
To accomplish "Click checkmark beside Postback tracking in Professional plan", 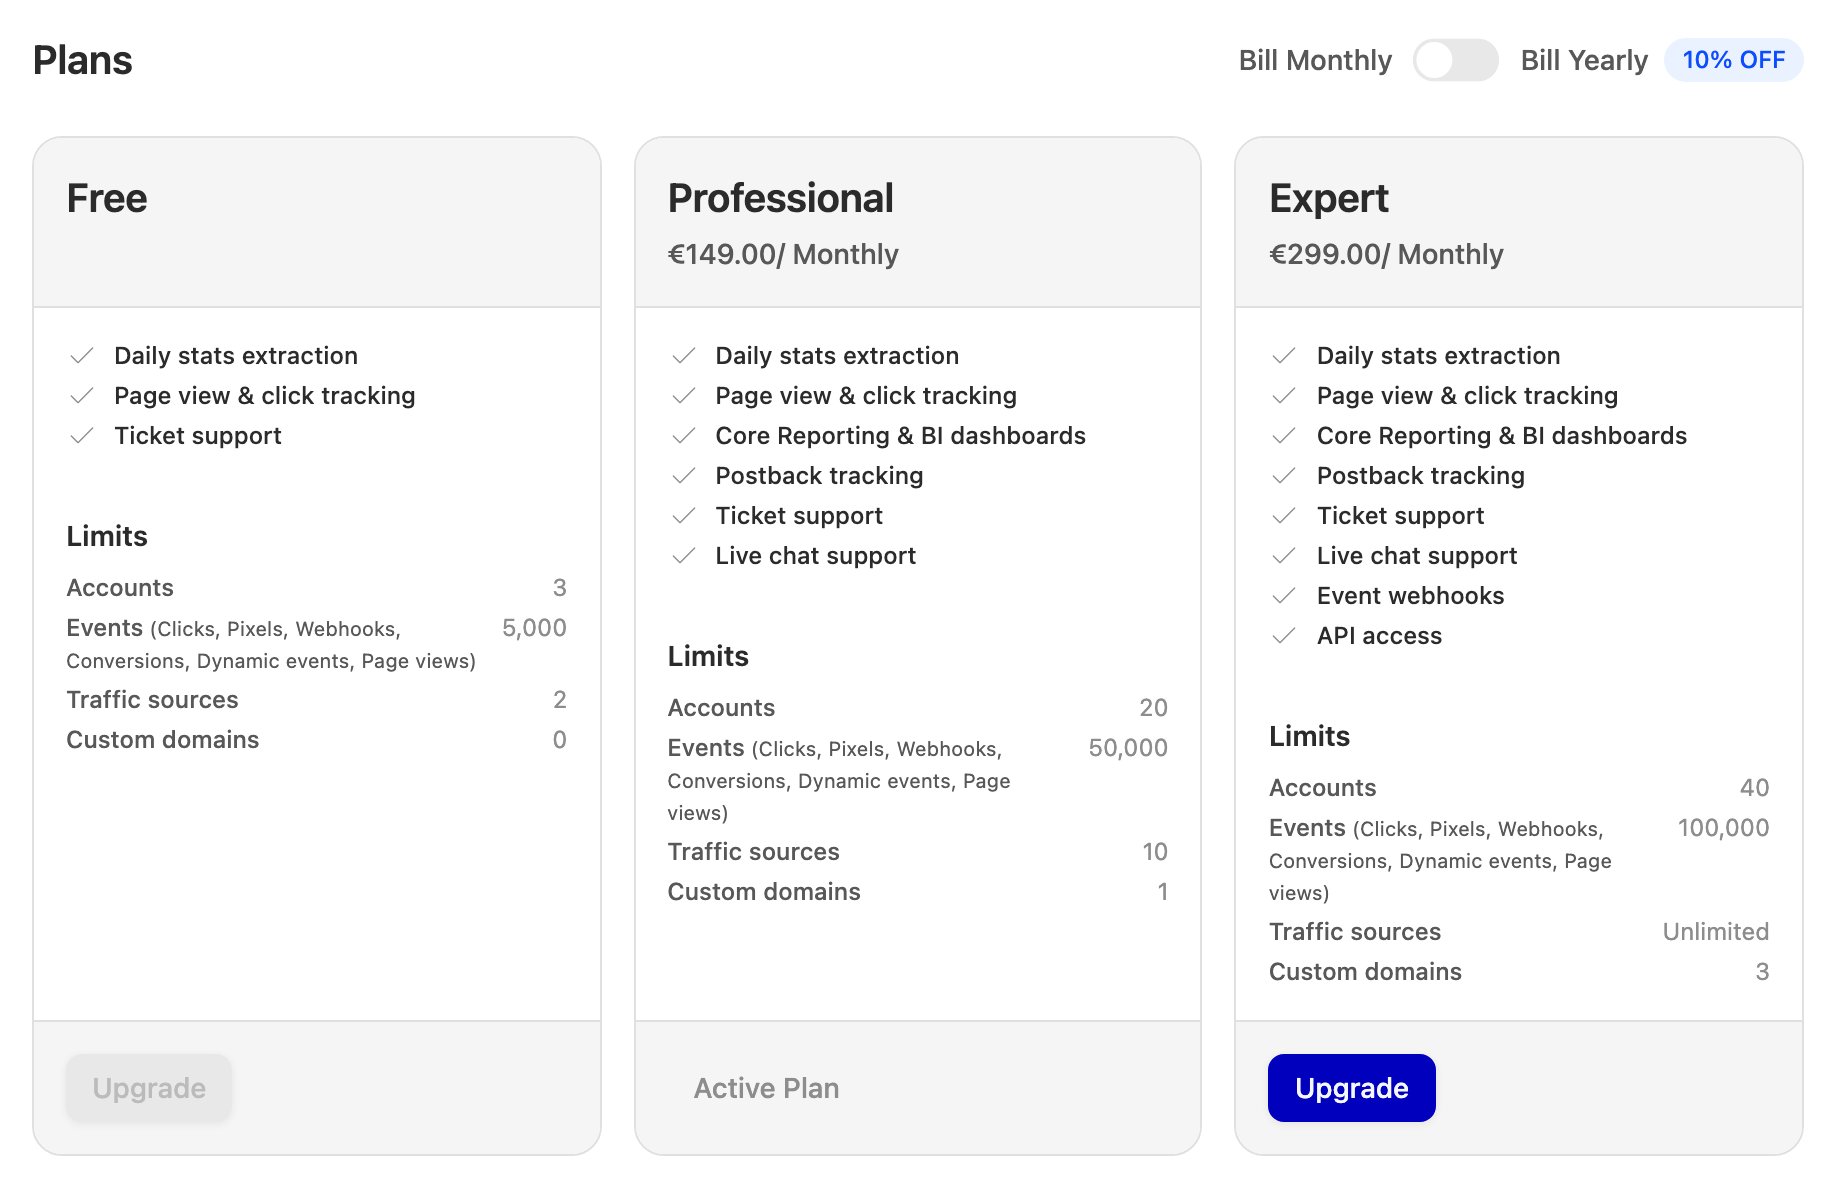I will 684,476.
